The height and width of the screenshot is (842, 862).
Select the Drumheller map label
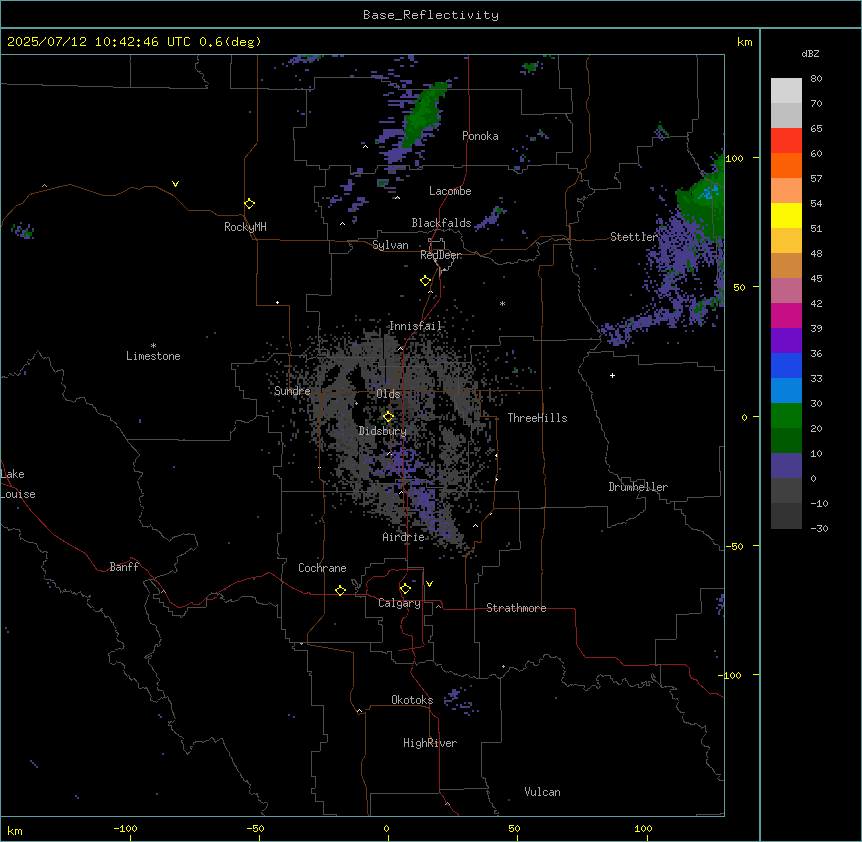pyautogui.click(x=638, y=487)
